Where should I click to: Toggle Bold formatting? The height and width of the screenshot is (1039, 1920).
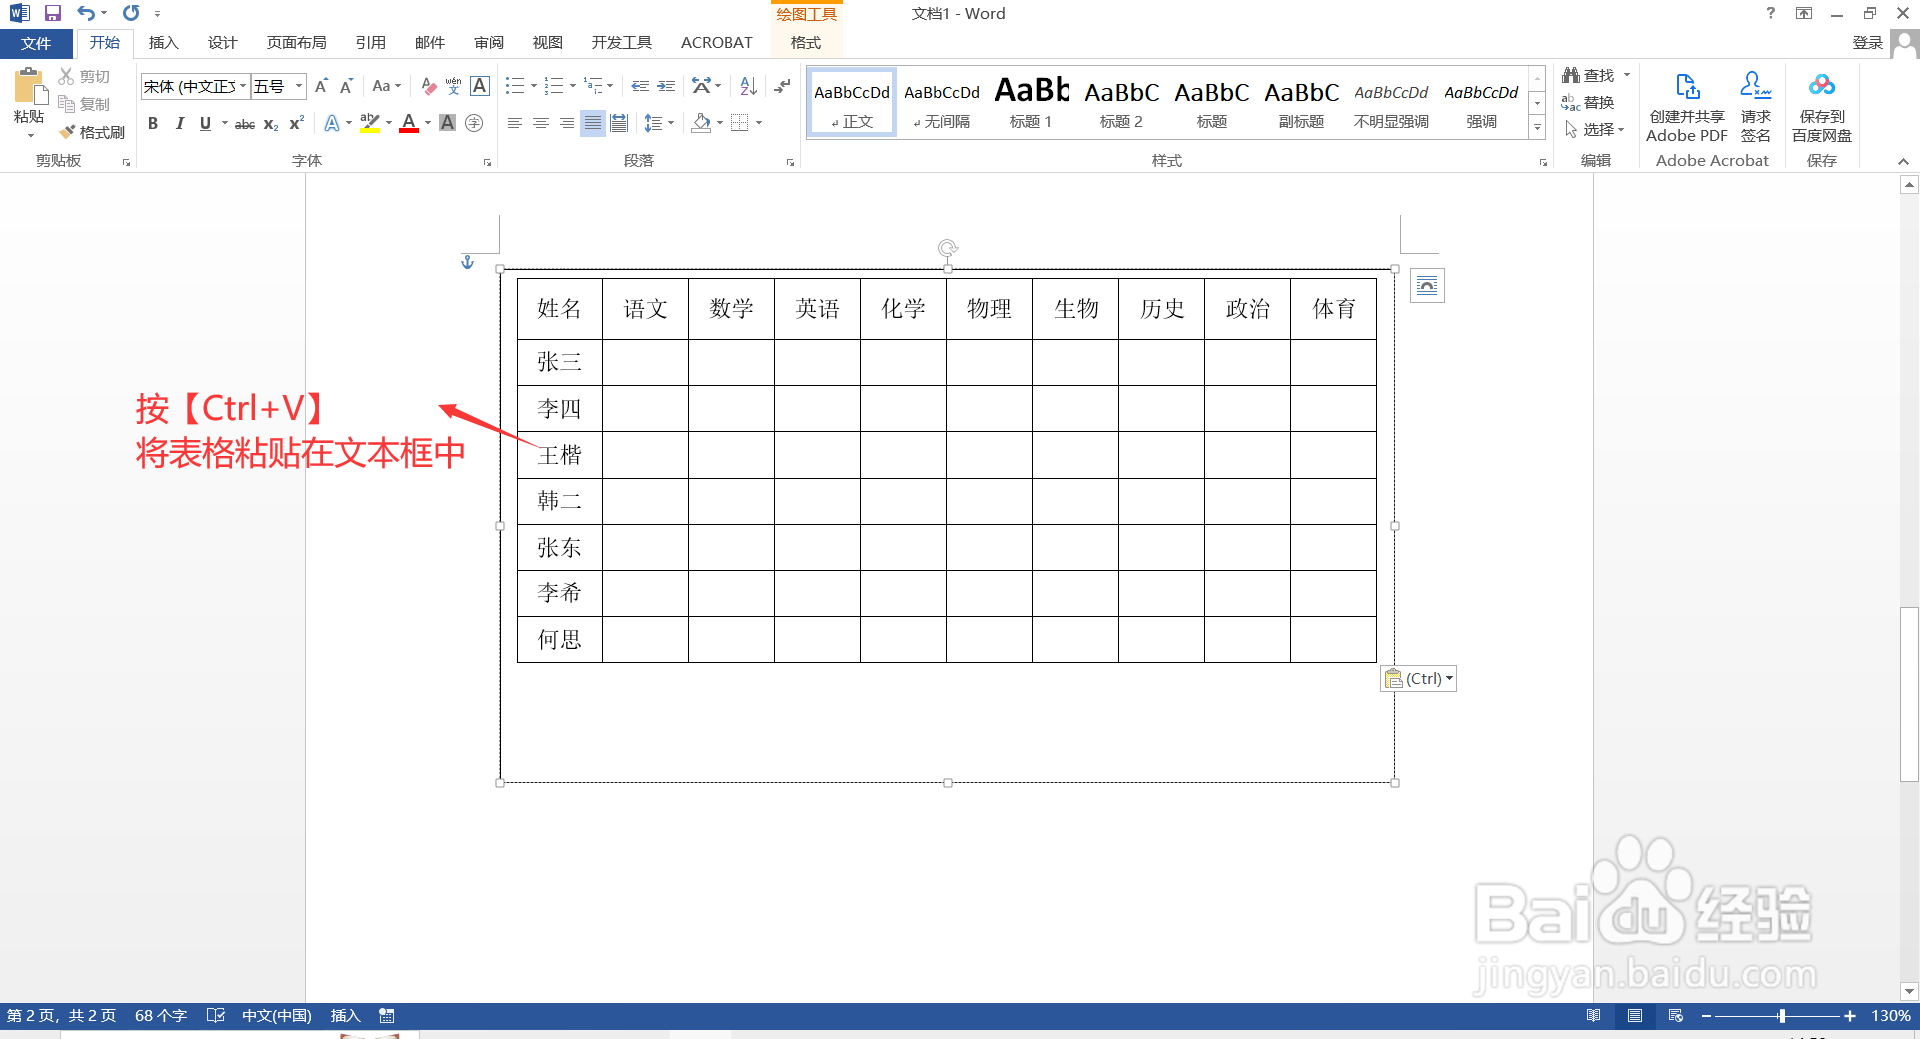click(153, 123)
